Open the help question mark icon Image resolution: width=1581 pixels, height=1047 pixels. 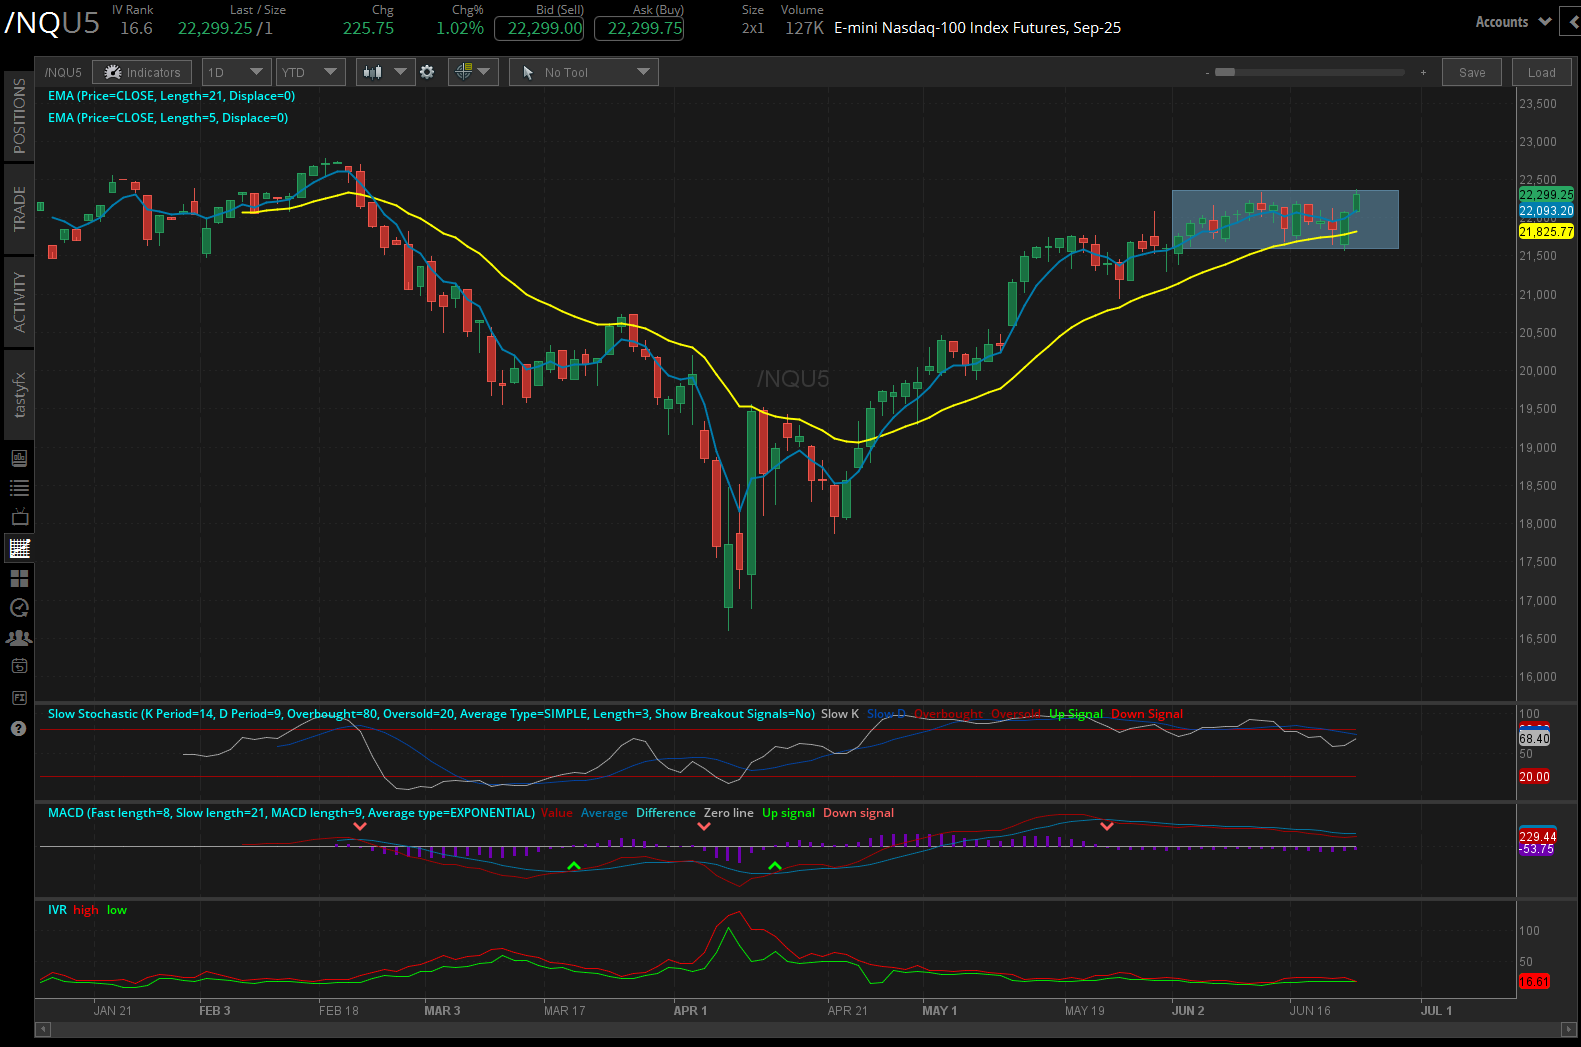coord(18,728)
